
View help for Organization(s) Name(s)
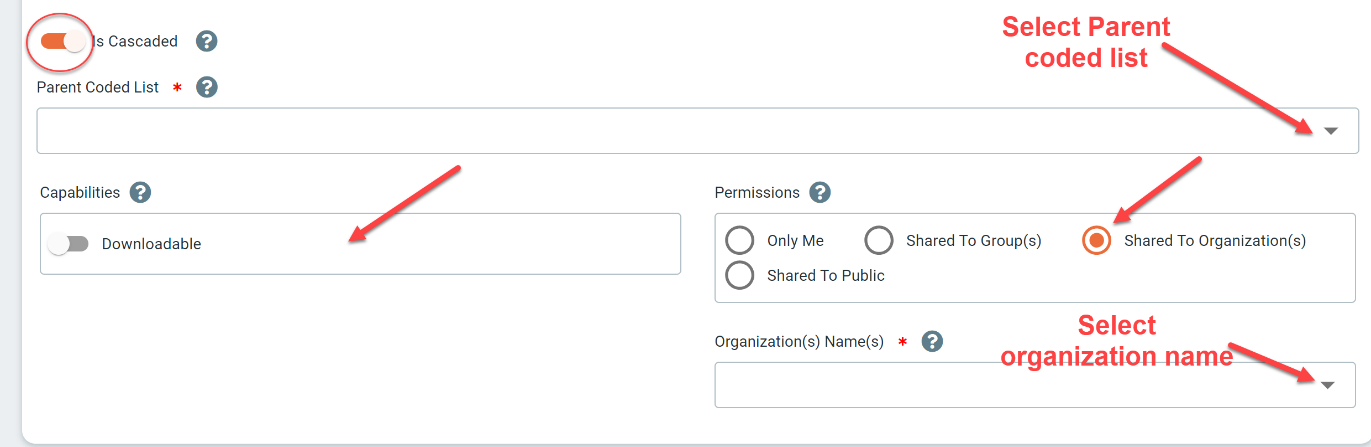coord(932,342)
